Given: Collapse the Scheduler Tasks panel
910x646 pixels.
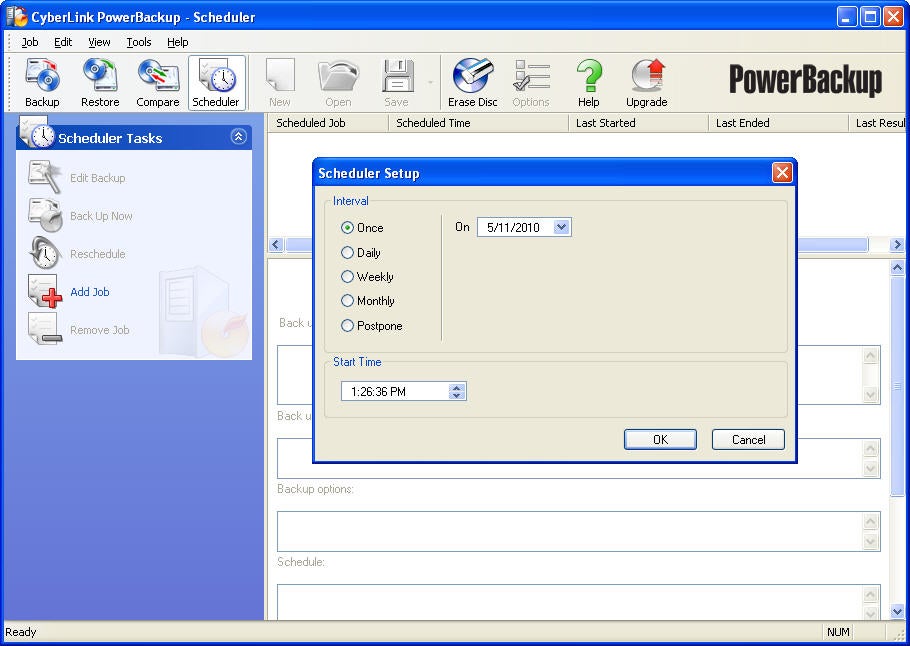Looking at the screenshot, I should (238, 137).
